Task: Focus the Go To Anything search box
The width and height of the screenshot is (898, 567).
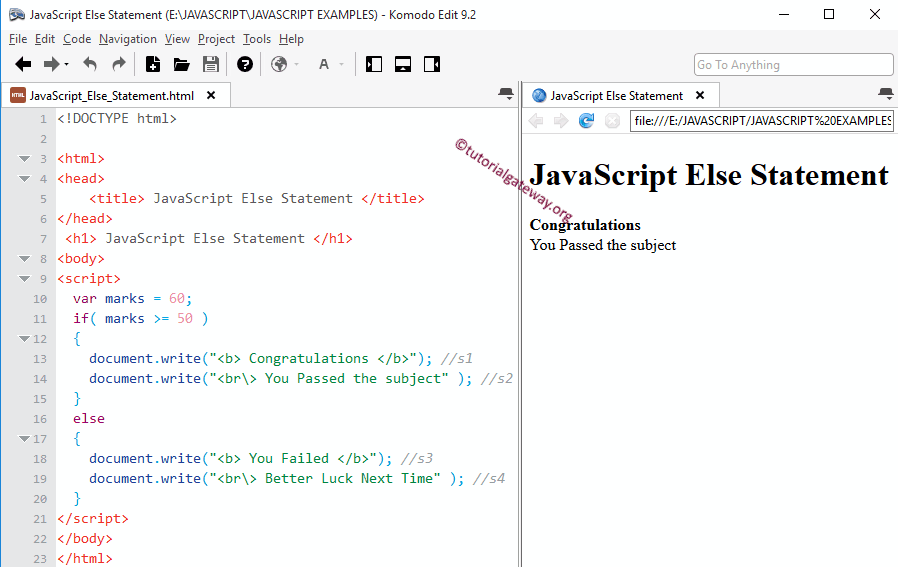Action: coord(793,65)
